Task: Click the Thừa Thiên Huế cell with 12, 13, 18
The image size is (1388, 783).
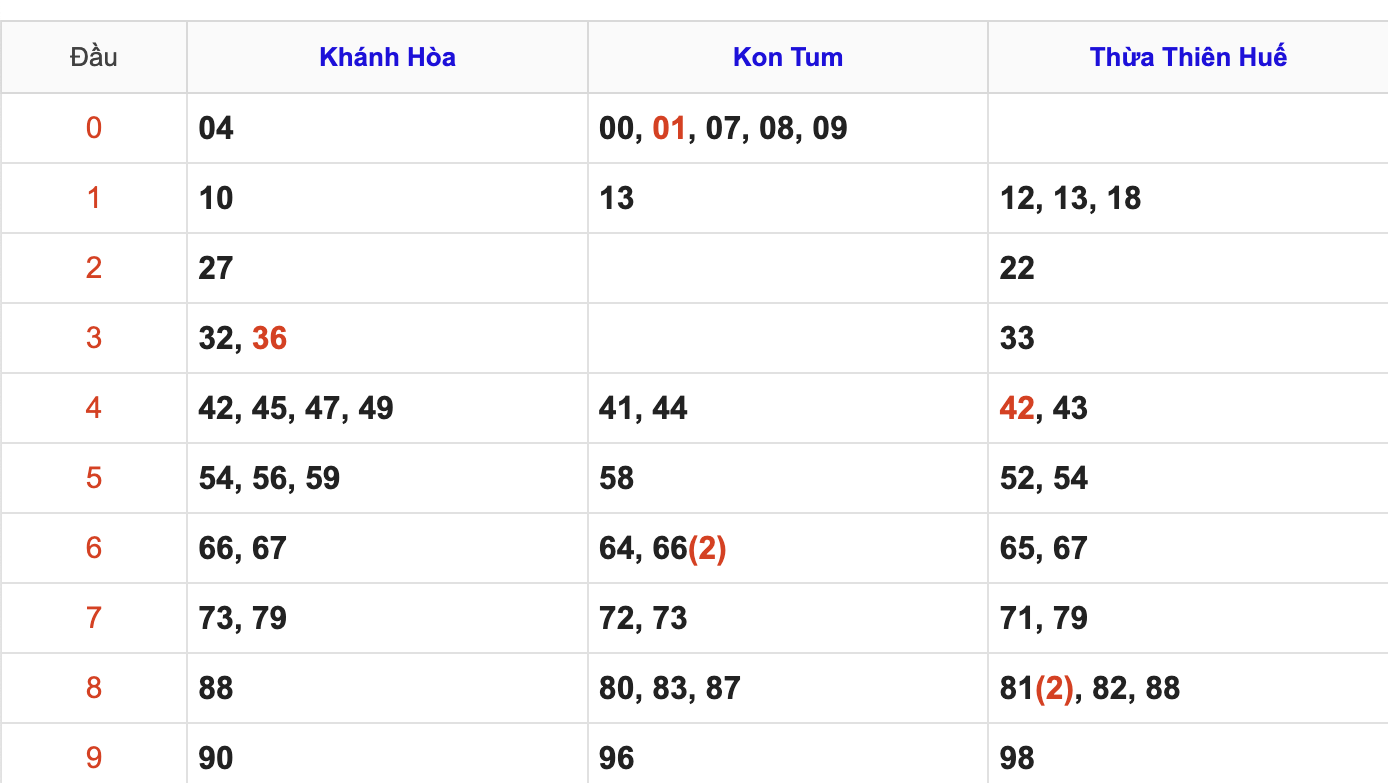Action: [1188, 198]
